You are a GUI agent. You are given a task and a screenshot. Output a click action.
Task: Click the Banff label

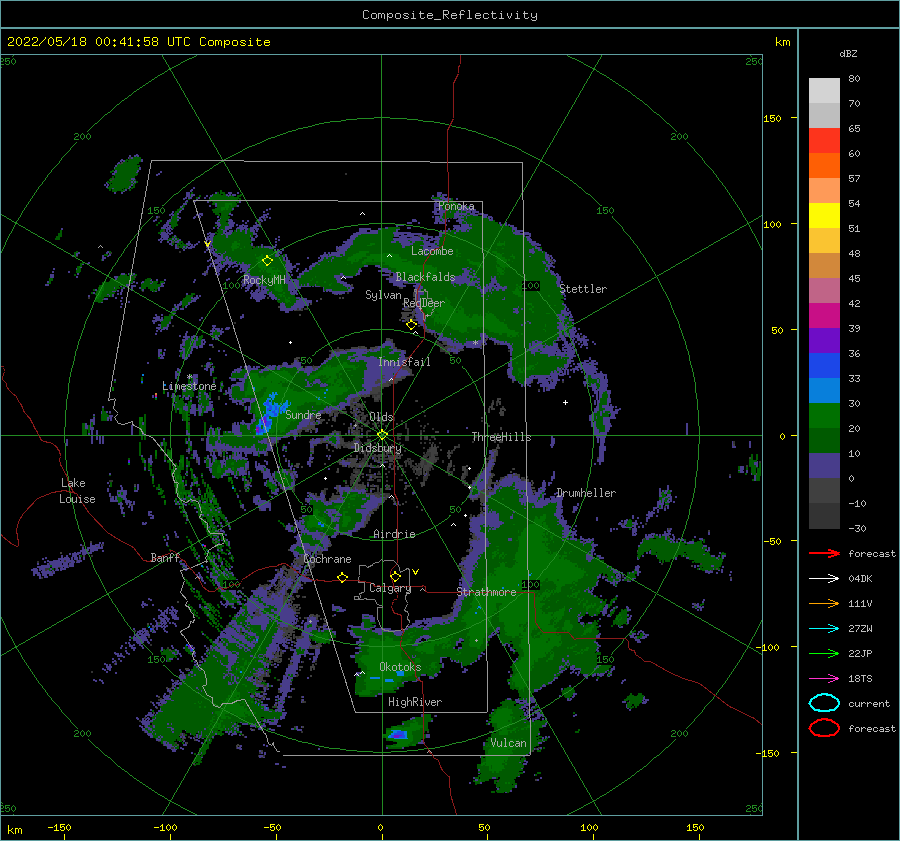pyautogui.click(x=165, y=558)
